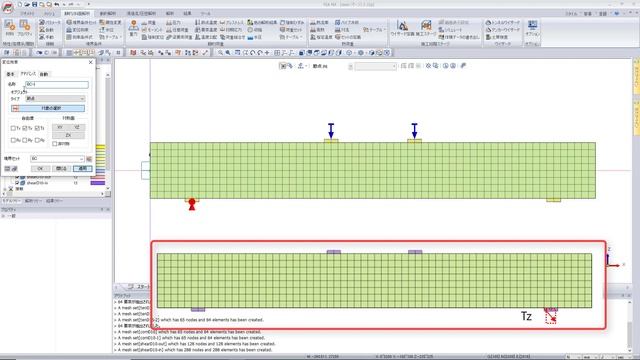Image resolution: width=640 pixels, height=360 pixels.
Task: Open the メッシュ ribbon tab
Action: pos(49,13)
